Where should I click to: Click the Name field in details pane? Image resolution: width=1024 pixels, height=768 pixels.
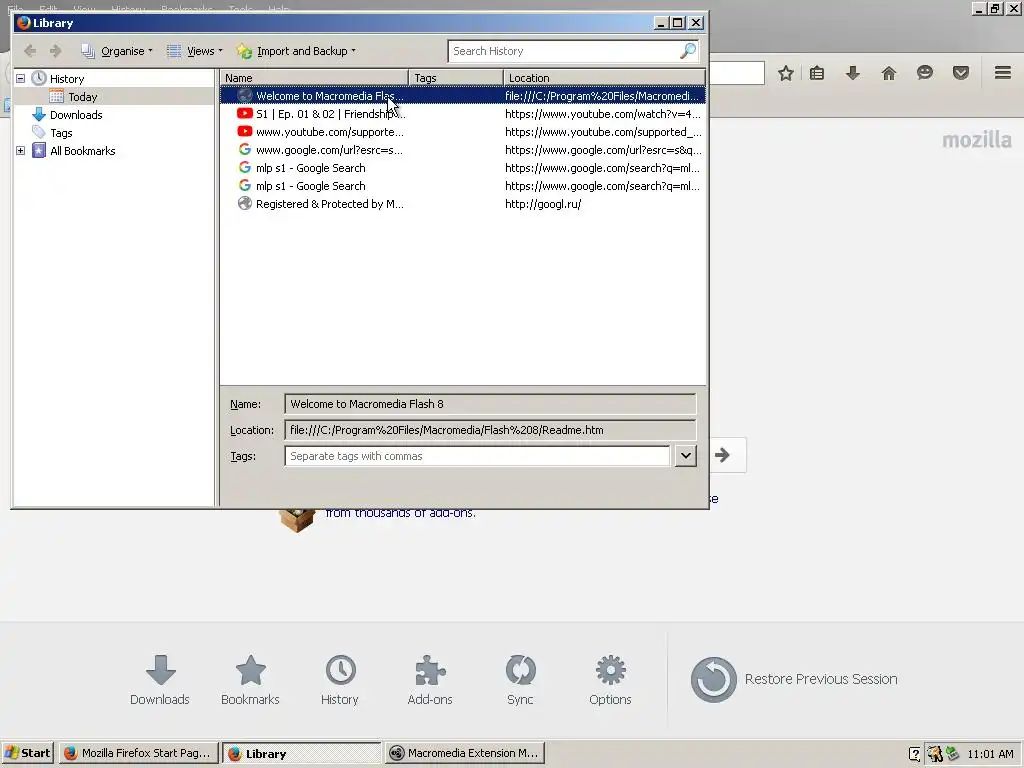click(490, 404)
